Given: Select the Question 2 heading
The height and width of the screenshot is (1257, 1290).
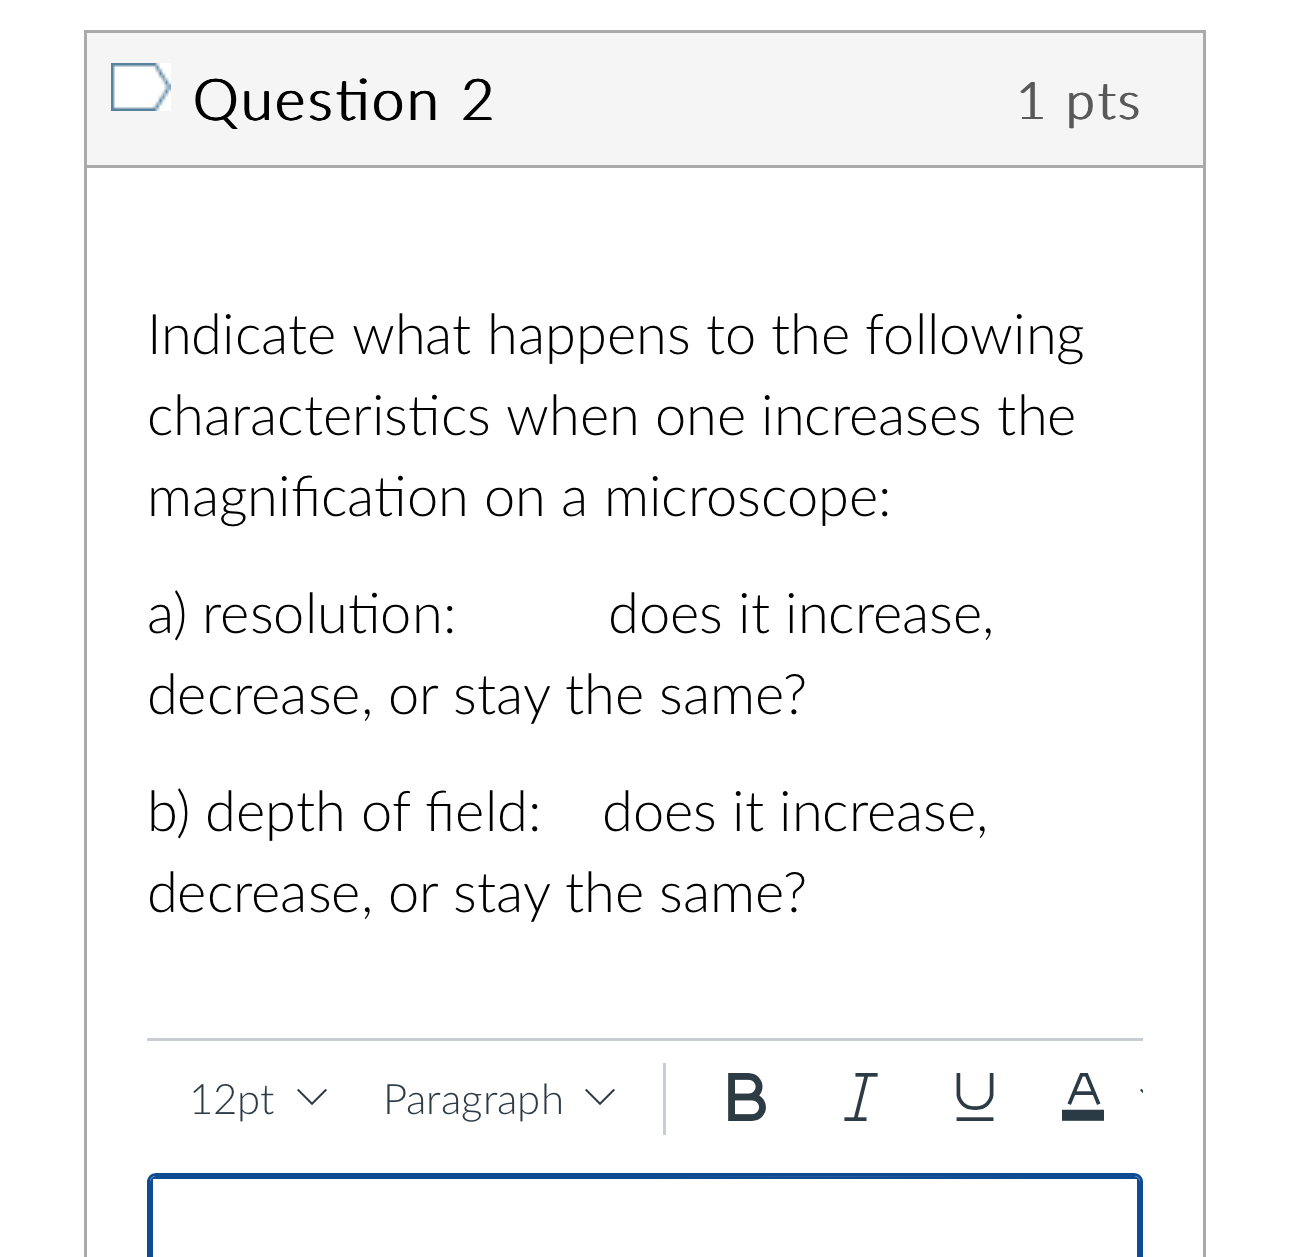Looking at the screenshot, I should point(344,99).
